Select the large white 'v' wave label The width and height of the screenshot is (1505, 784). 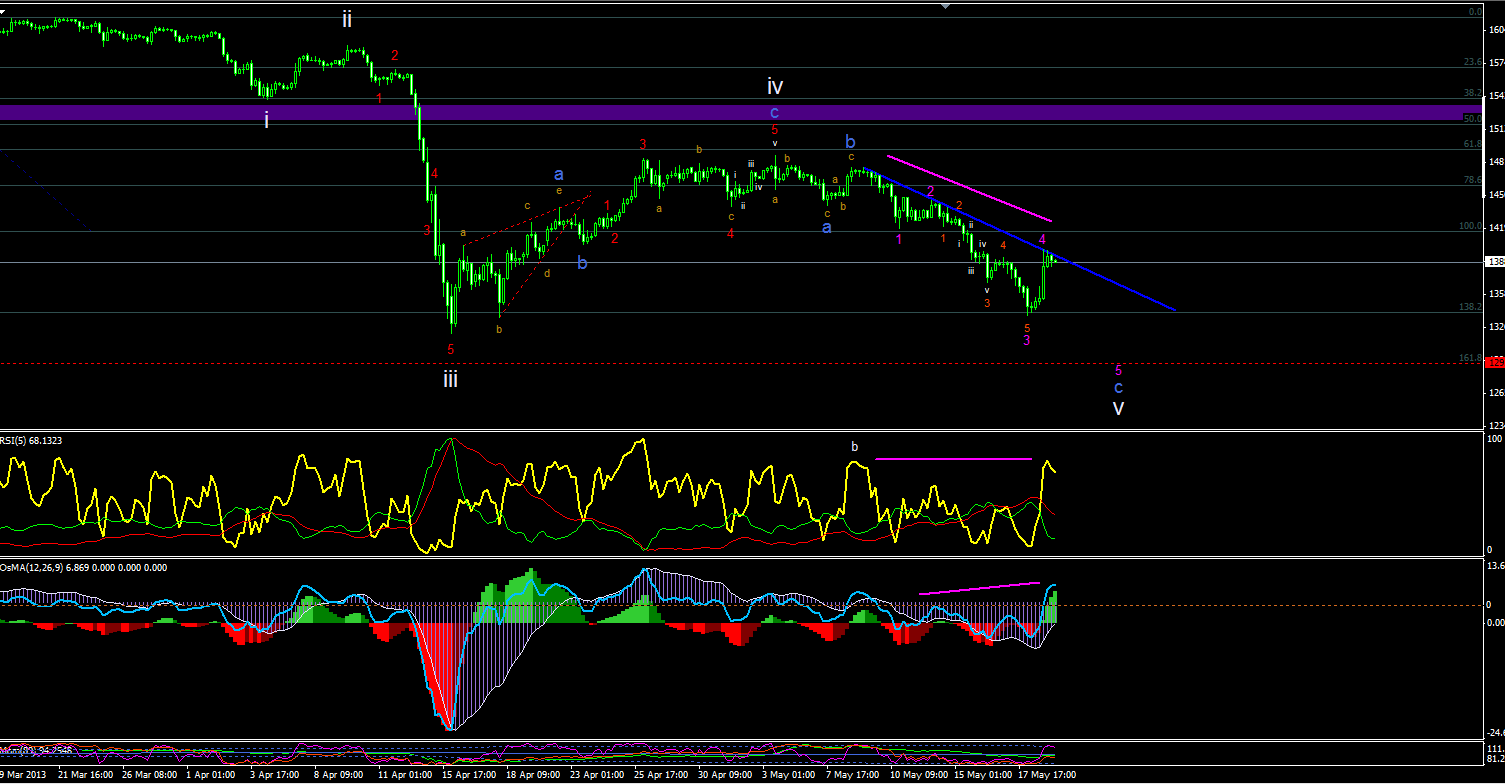coord(1119,408)
